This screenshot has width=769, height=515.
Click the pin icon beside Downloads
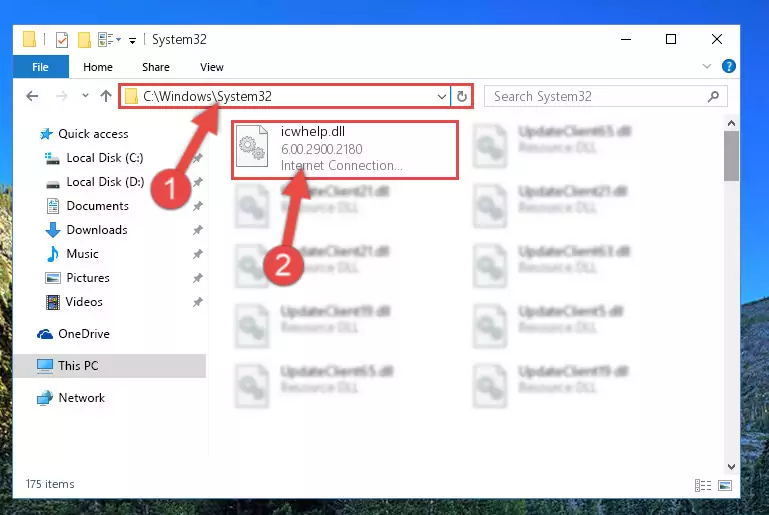[x=198, y=230]
